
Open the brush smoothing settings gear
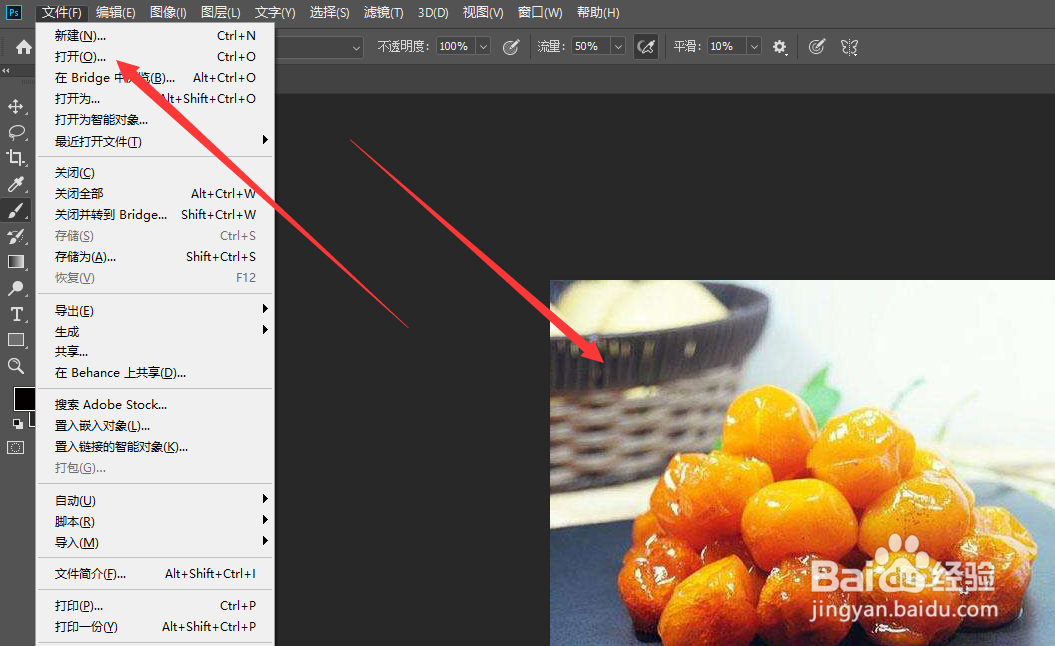780,46
